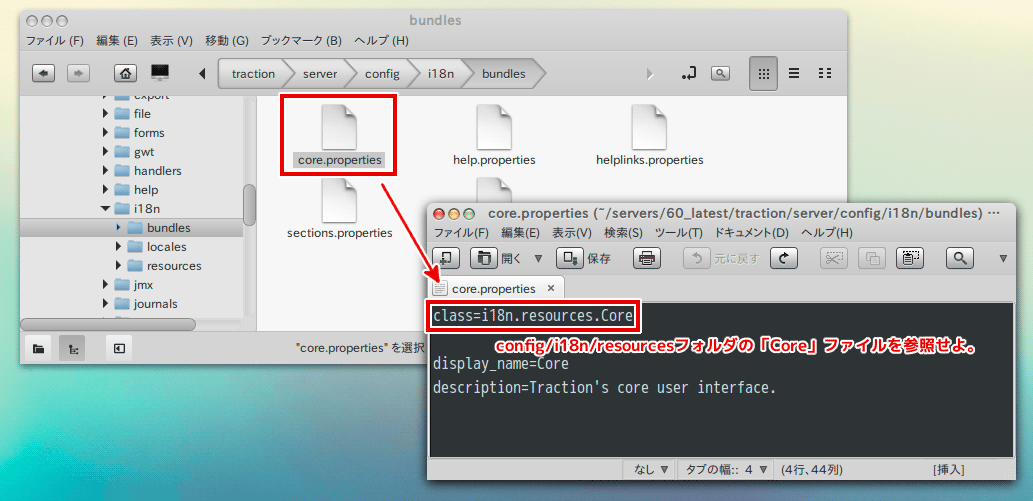Switch file manager to compact view

(x=825, y=74)
